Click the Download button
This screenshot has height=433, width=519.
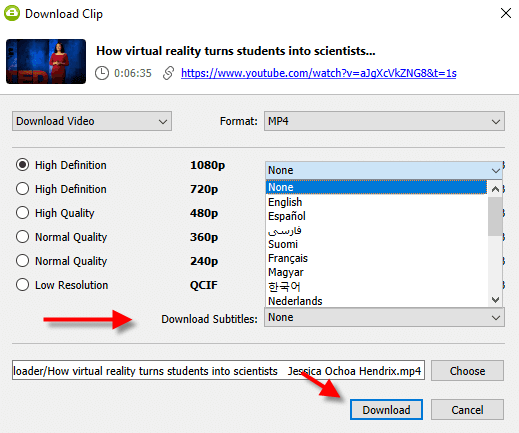[x=386, y=410]
